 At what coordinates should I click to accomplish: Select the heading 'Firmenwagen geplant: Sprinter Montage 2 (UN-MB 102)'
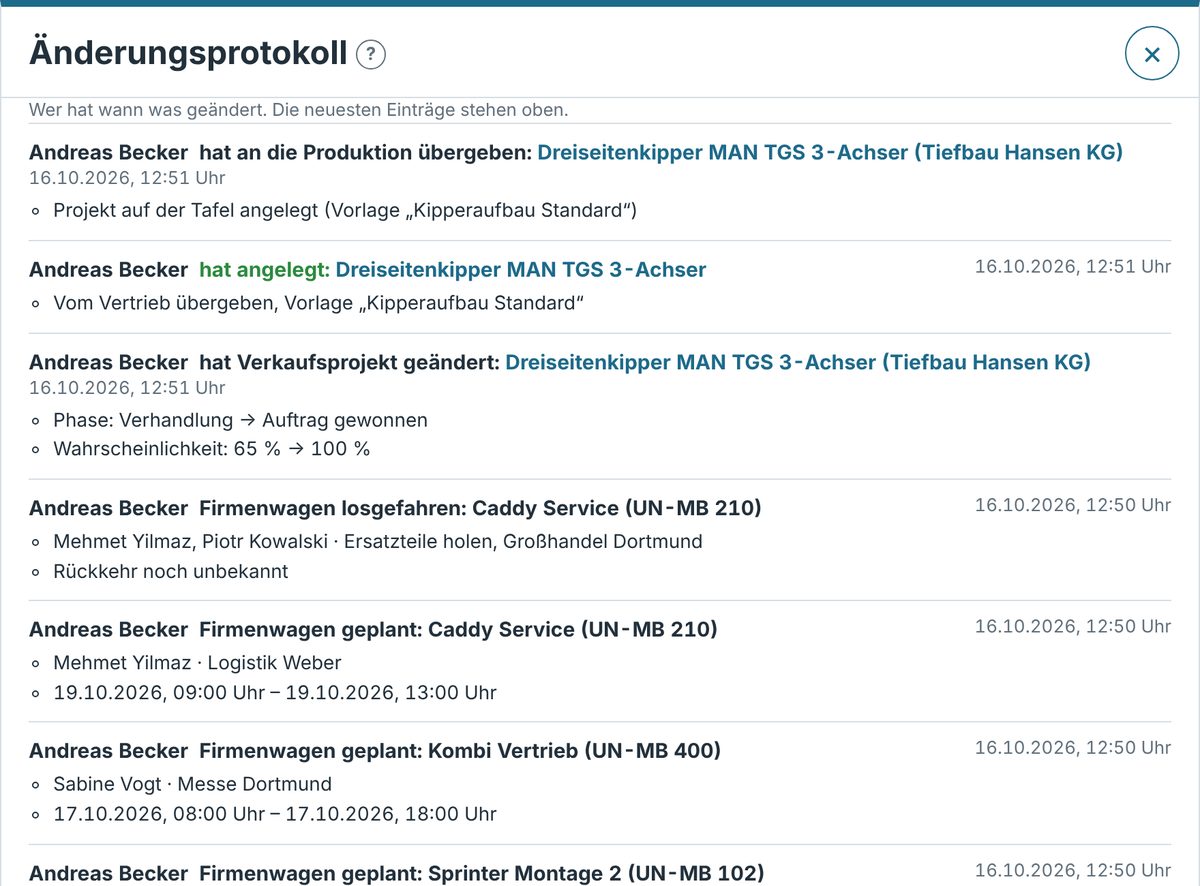point(482,873)
